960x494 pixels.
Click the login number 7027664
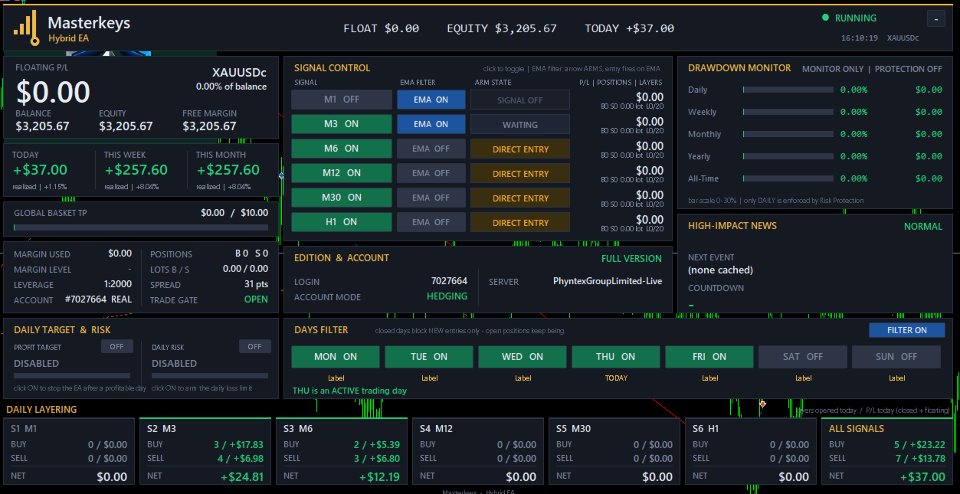click(449, 281)
